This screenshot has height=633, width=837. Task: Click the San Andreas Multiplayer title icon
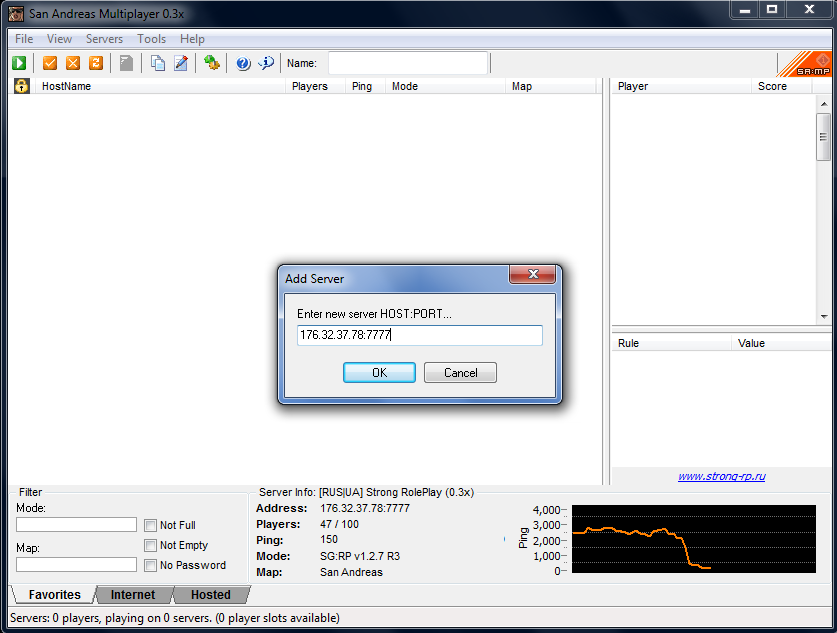coord(15,14)
